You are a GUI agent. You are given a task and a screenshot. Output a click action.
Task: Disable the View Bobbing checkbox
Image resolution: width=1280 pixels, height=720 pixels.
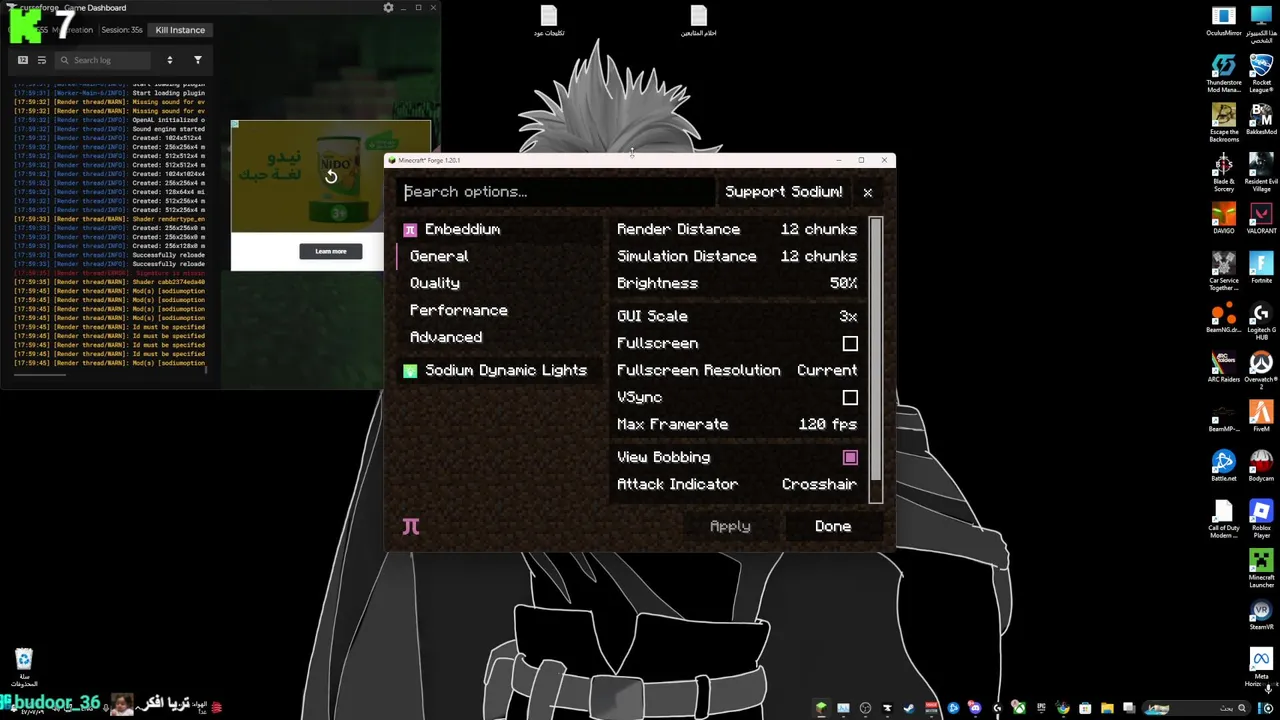pyautogui.click(x=850, y=457)
